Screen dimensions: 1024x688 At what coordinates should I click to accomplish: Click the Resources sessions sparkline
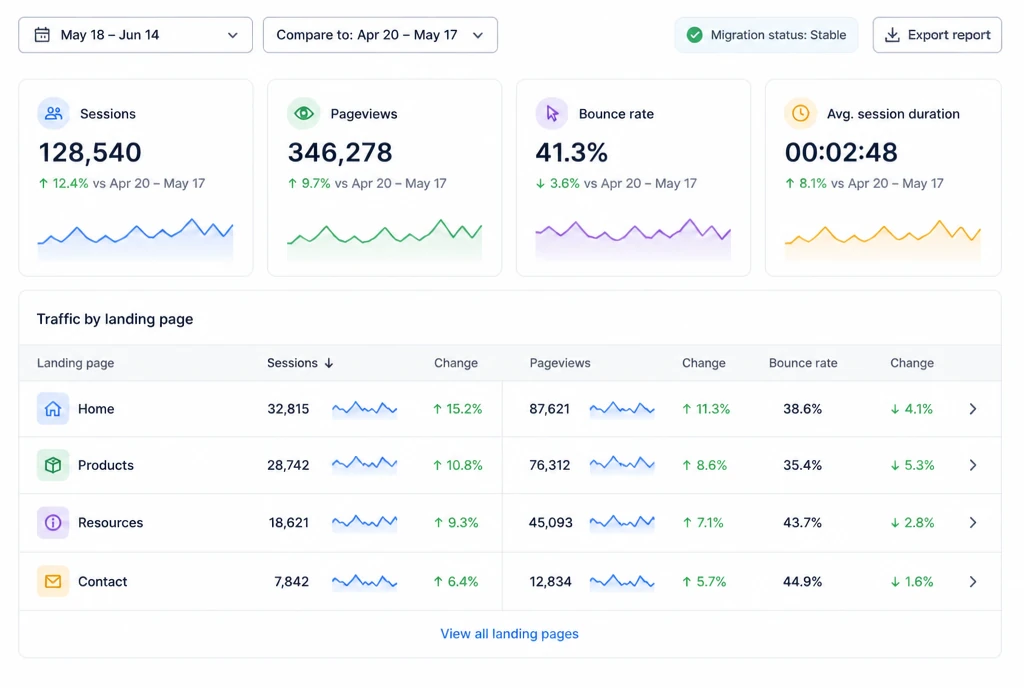364,522
